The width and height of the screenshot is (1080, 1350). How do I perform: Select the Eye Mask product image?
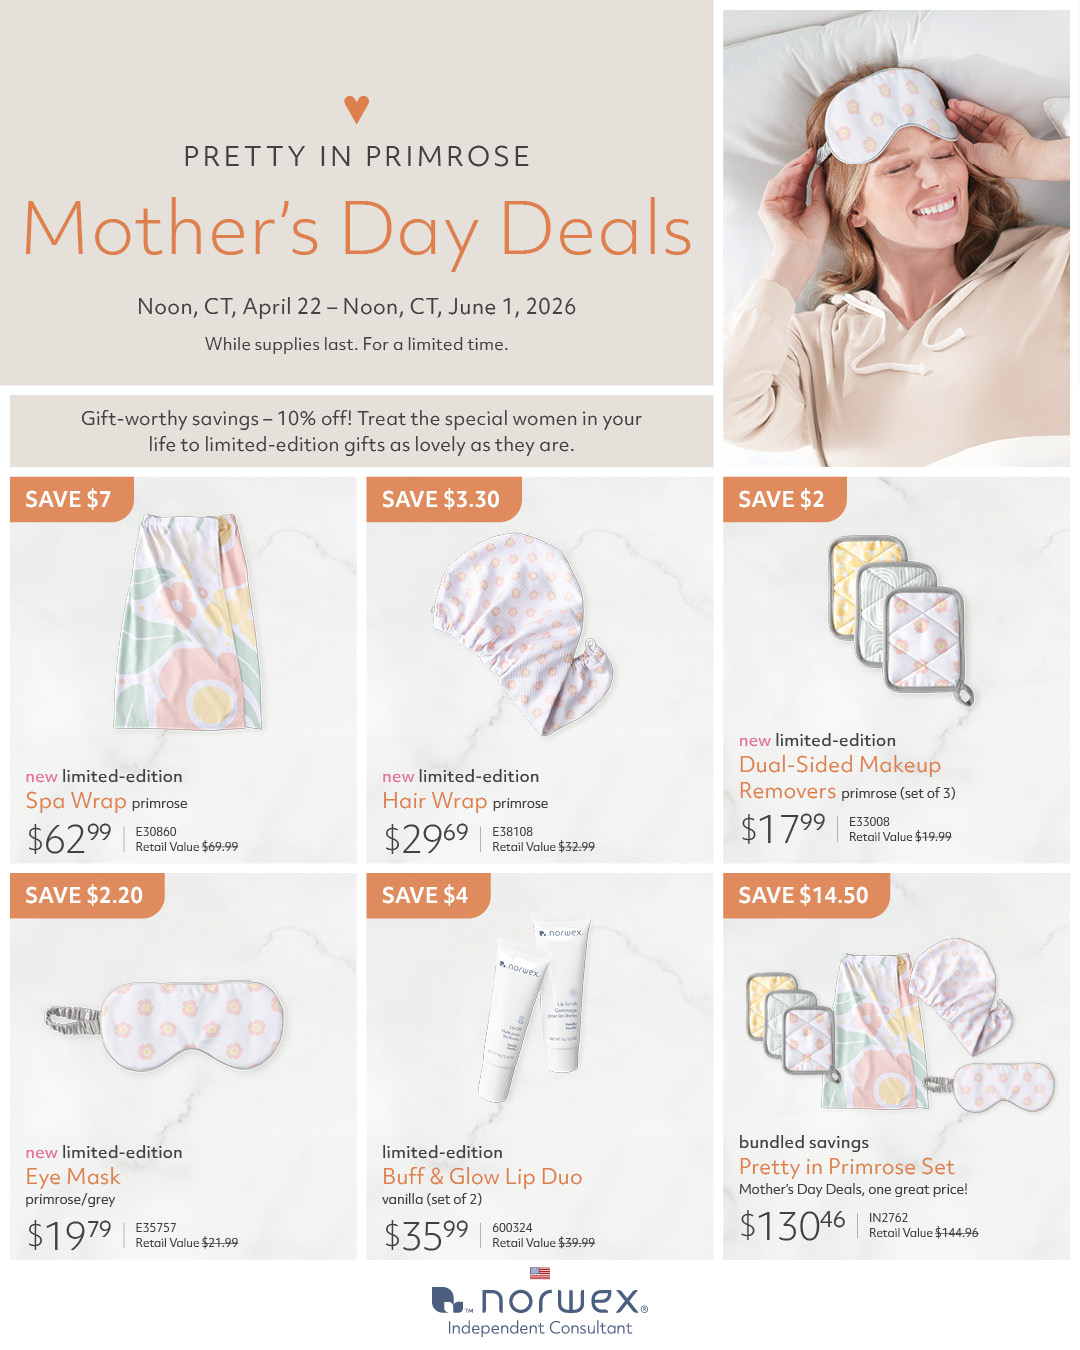(166, 1027)
